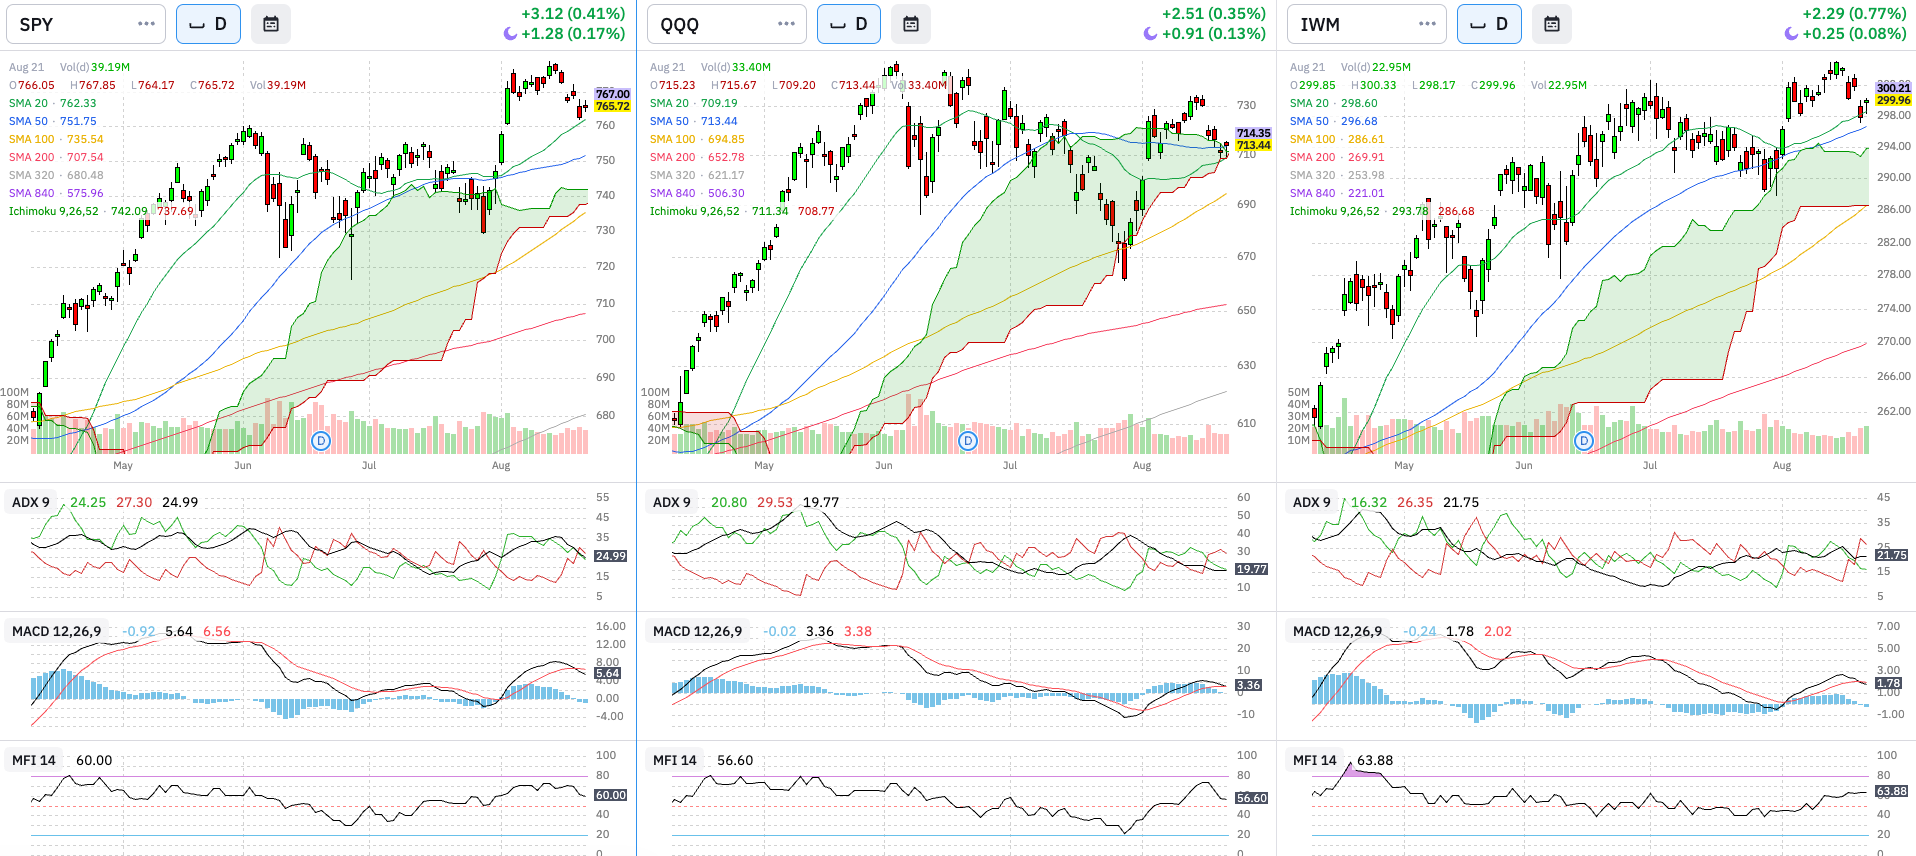
Task: Select the Ichimoku 9,26,52 legend on IWM
Action: (x=1382, y=211)
